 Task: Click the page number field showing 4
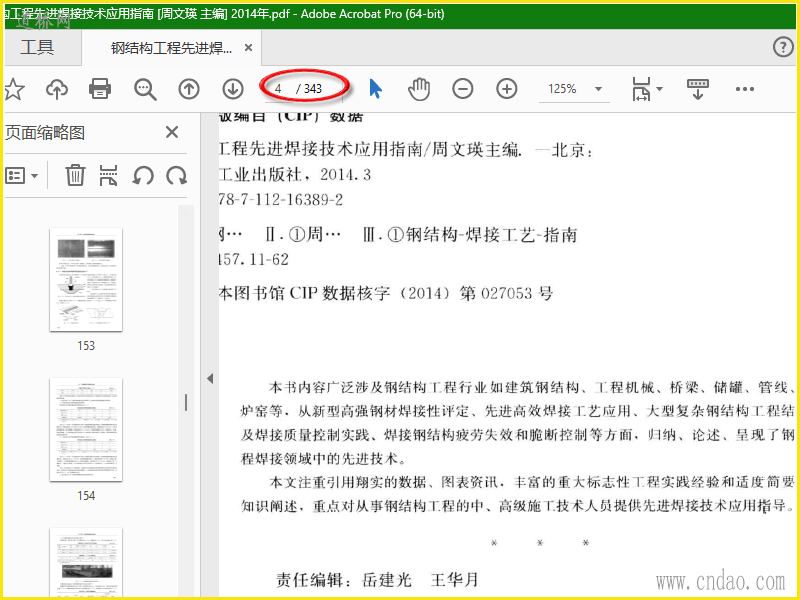click(280, 89)
